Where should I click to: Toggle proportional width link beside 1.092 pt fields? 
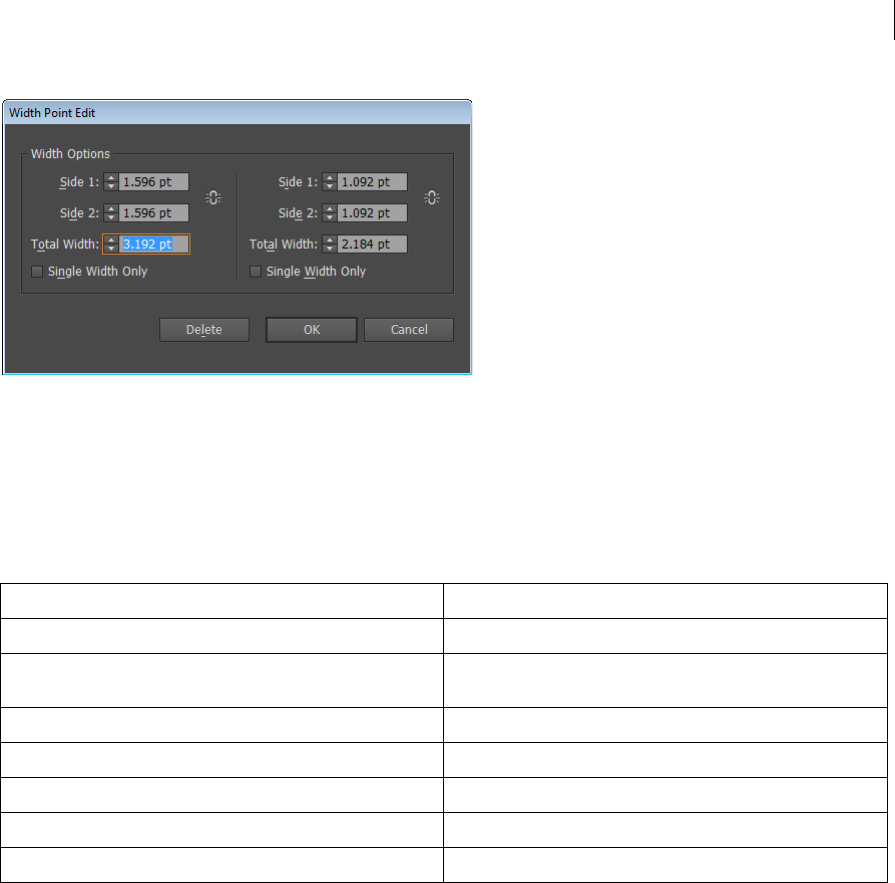coord(432,197)
